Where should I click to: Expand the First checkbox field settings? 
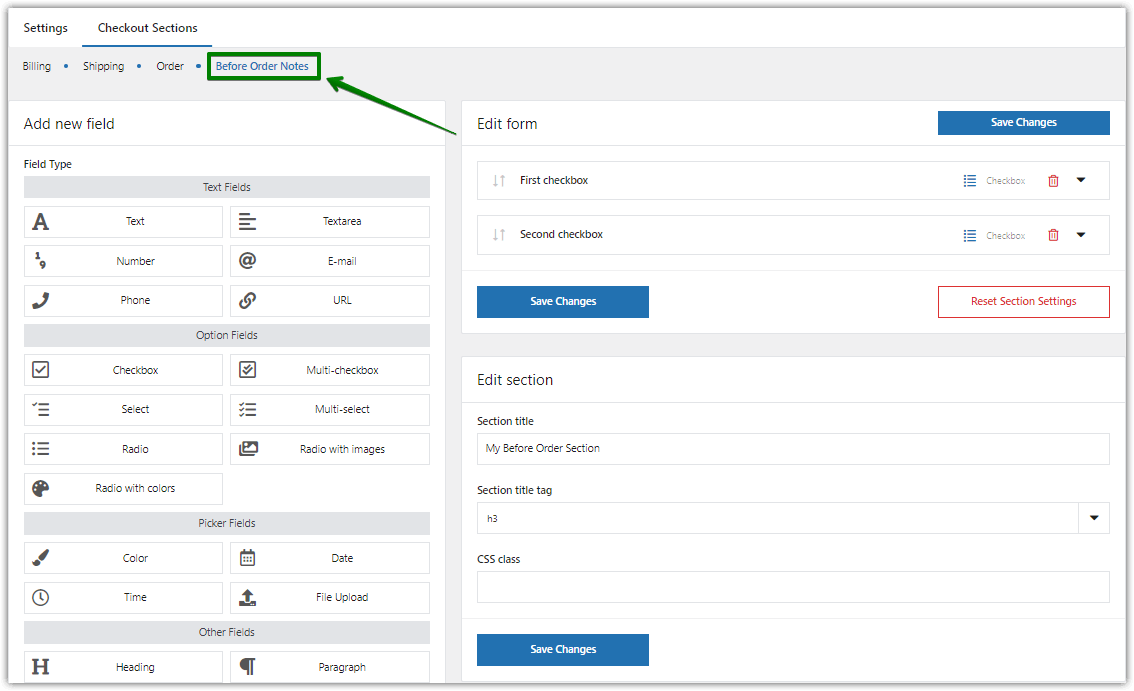click(x=1081, y=180)
